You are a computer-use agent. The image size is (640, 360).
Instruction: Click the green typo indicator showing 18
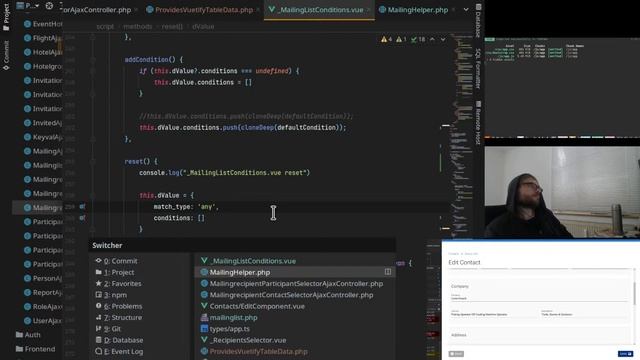click(x=418, y=39)
